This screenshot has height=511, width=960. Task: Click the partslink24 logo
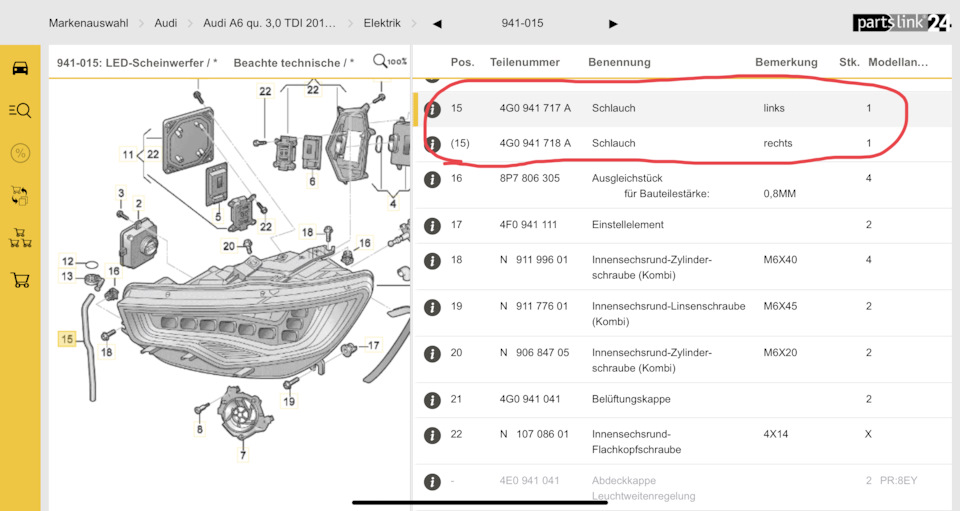click(901, 22)
